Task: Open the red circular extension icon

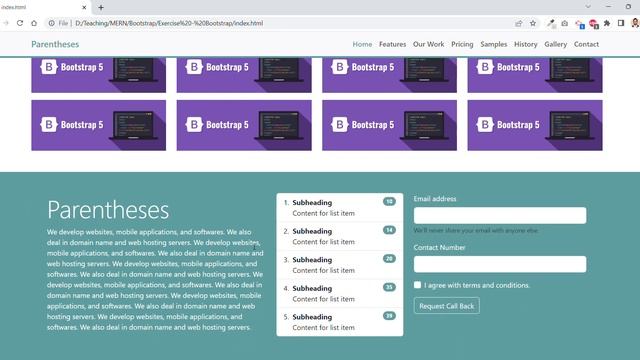Action: tap(594, 24)
